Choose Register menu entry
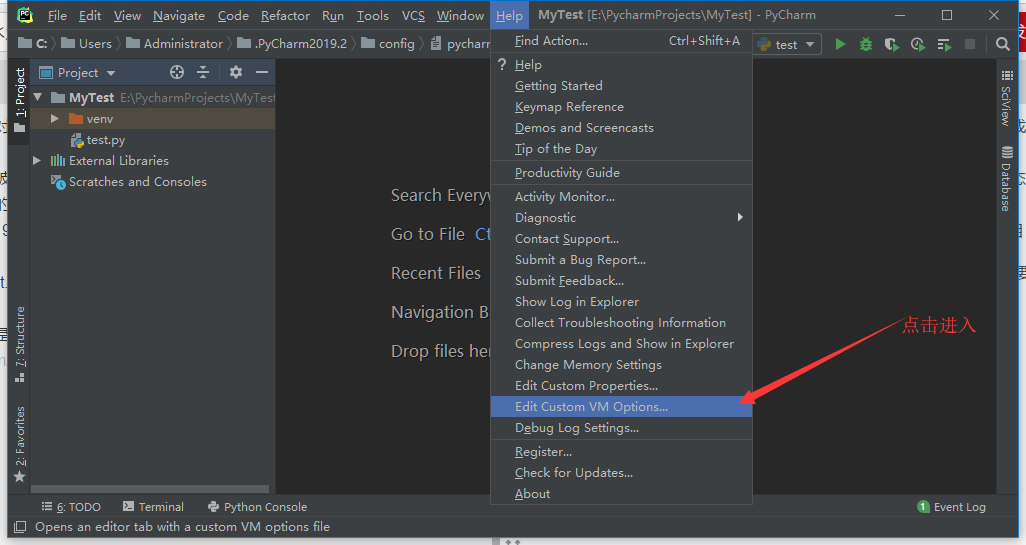Image resolution: width=1026 pixels, height=545 pixels. coord(621,452)
